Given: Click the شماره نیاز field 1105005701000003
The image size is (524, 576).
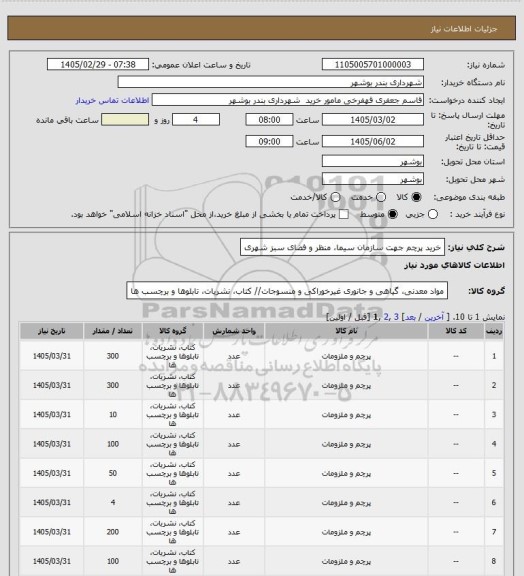Looking at the screenshot, I should (x=373, y=64).
